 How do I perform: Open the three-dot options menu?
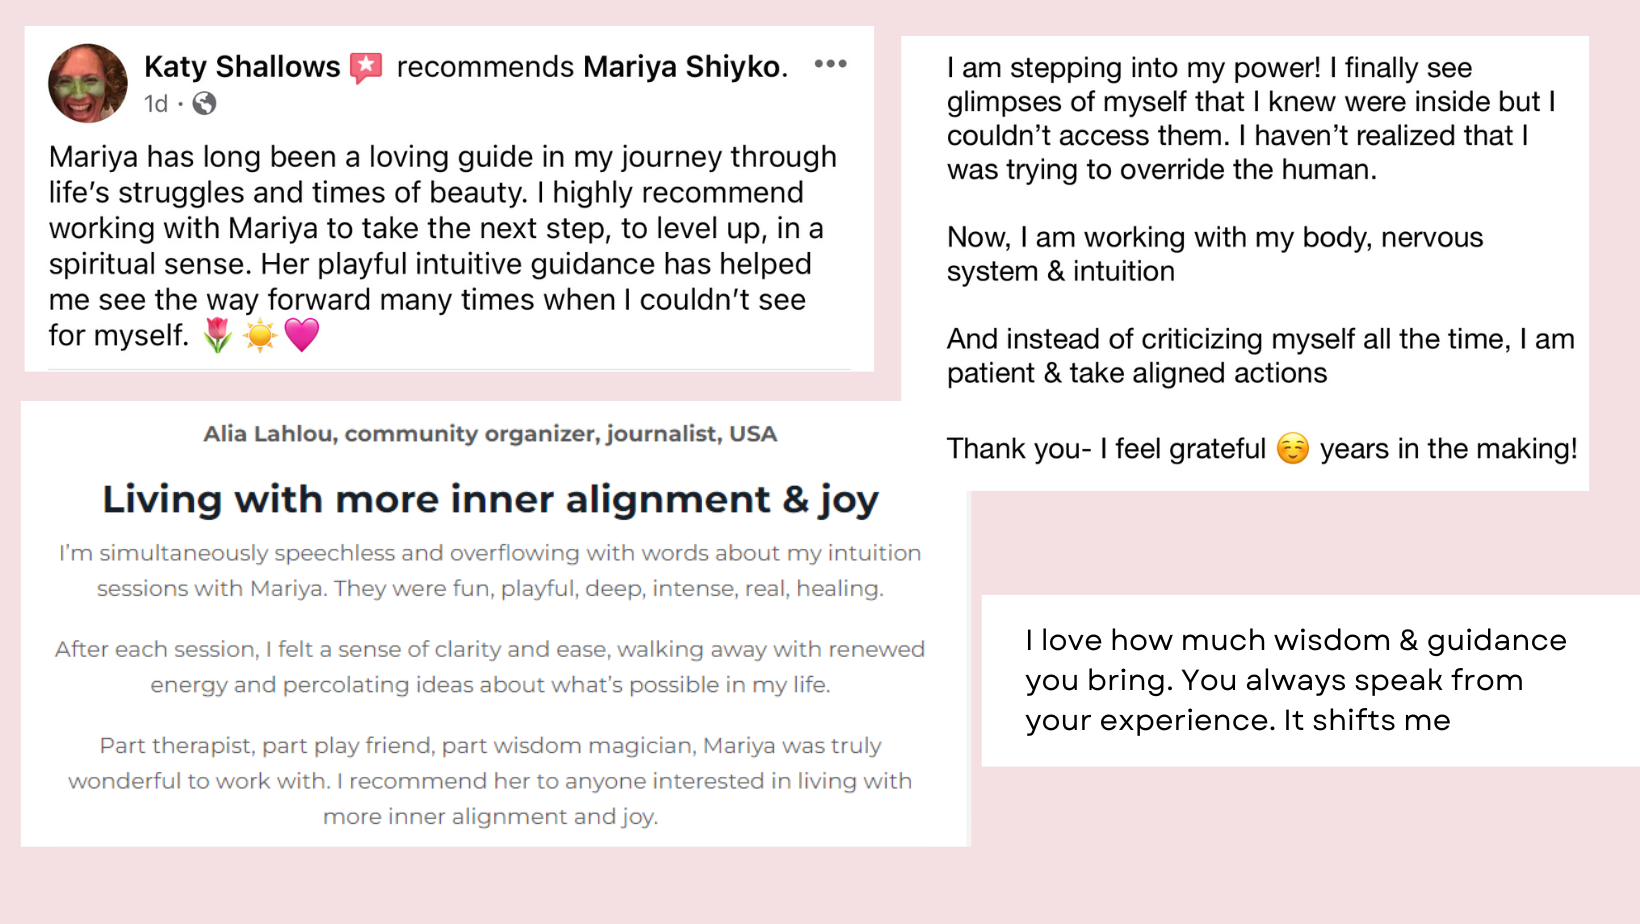point(830,64)
